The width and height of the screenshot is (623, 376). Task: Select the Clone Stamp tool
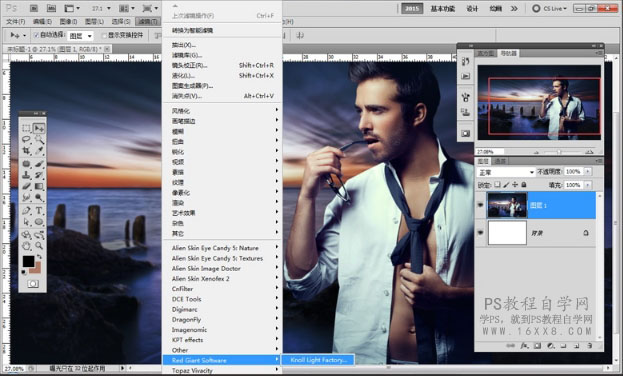pos(27,175)
